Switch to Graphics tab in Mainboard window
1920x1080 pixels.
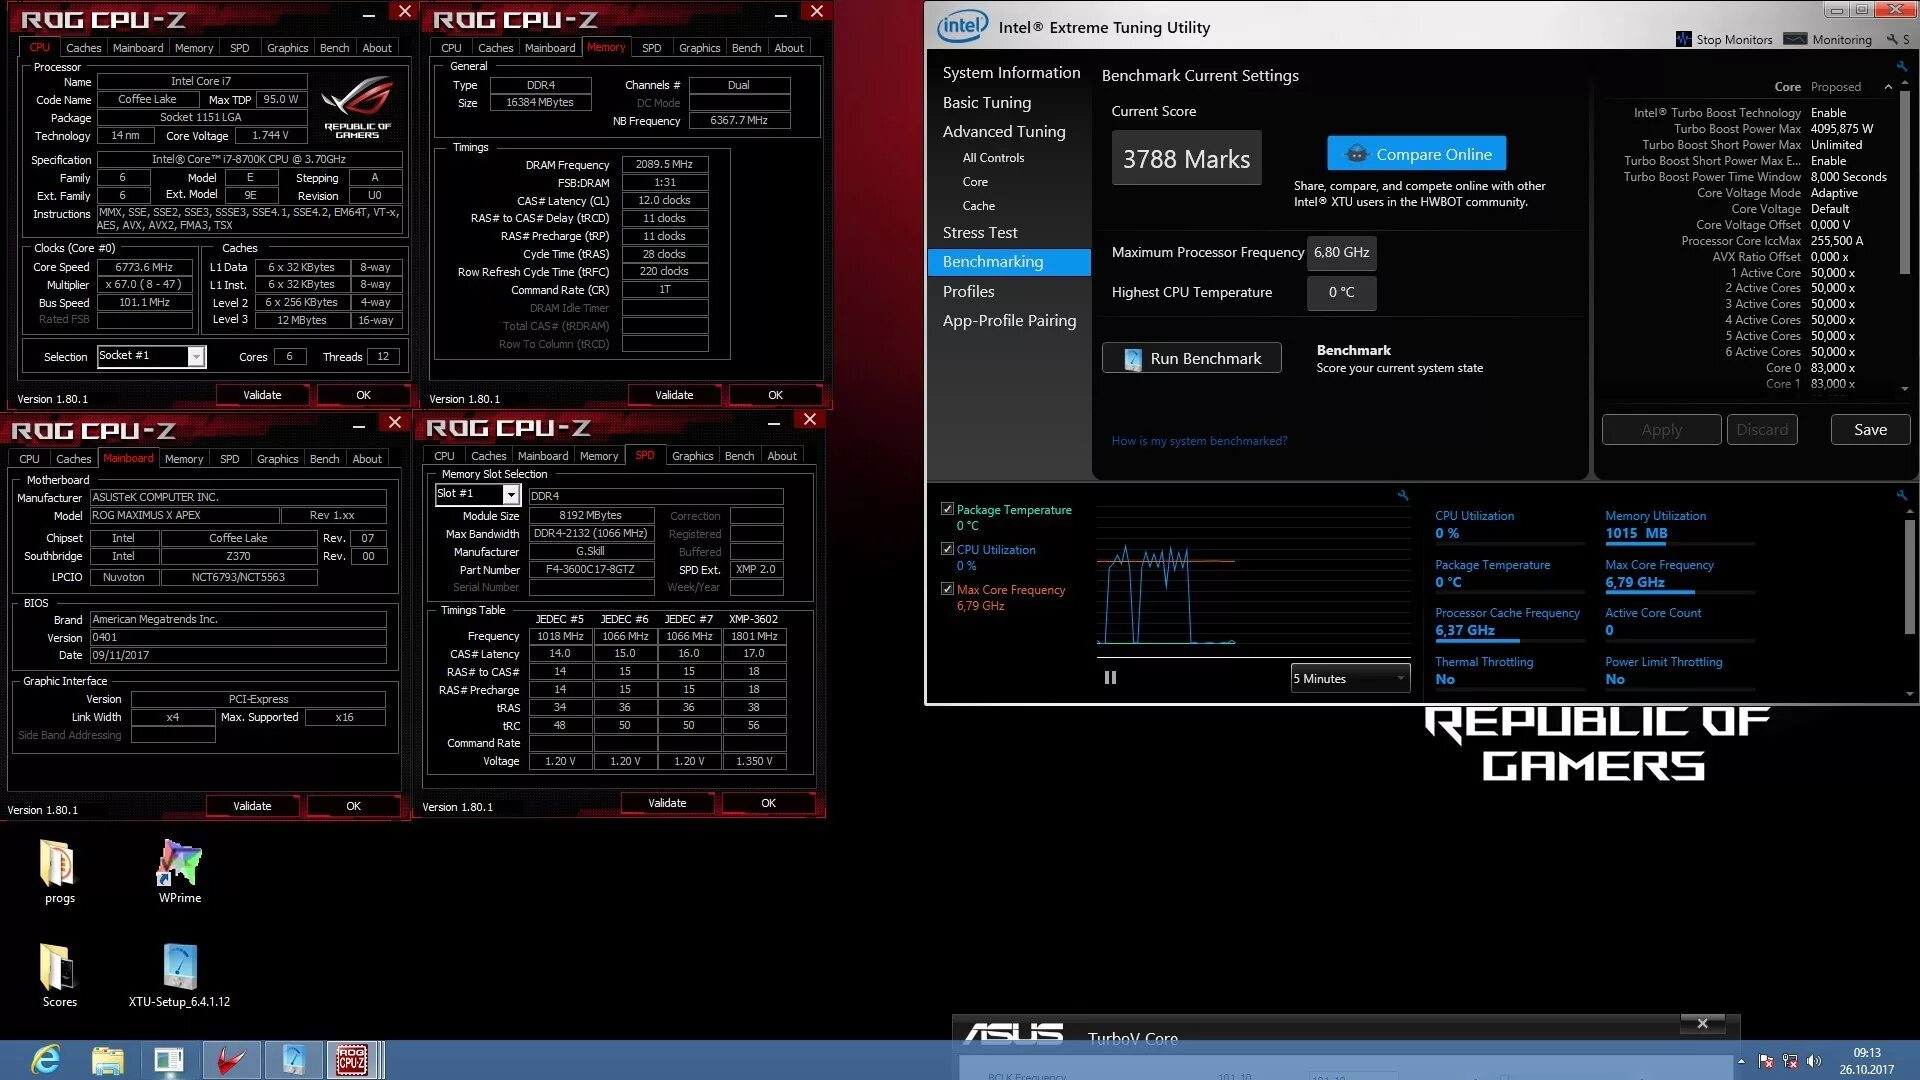[277, 458]
